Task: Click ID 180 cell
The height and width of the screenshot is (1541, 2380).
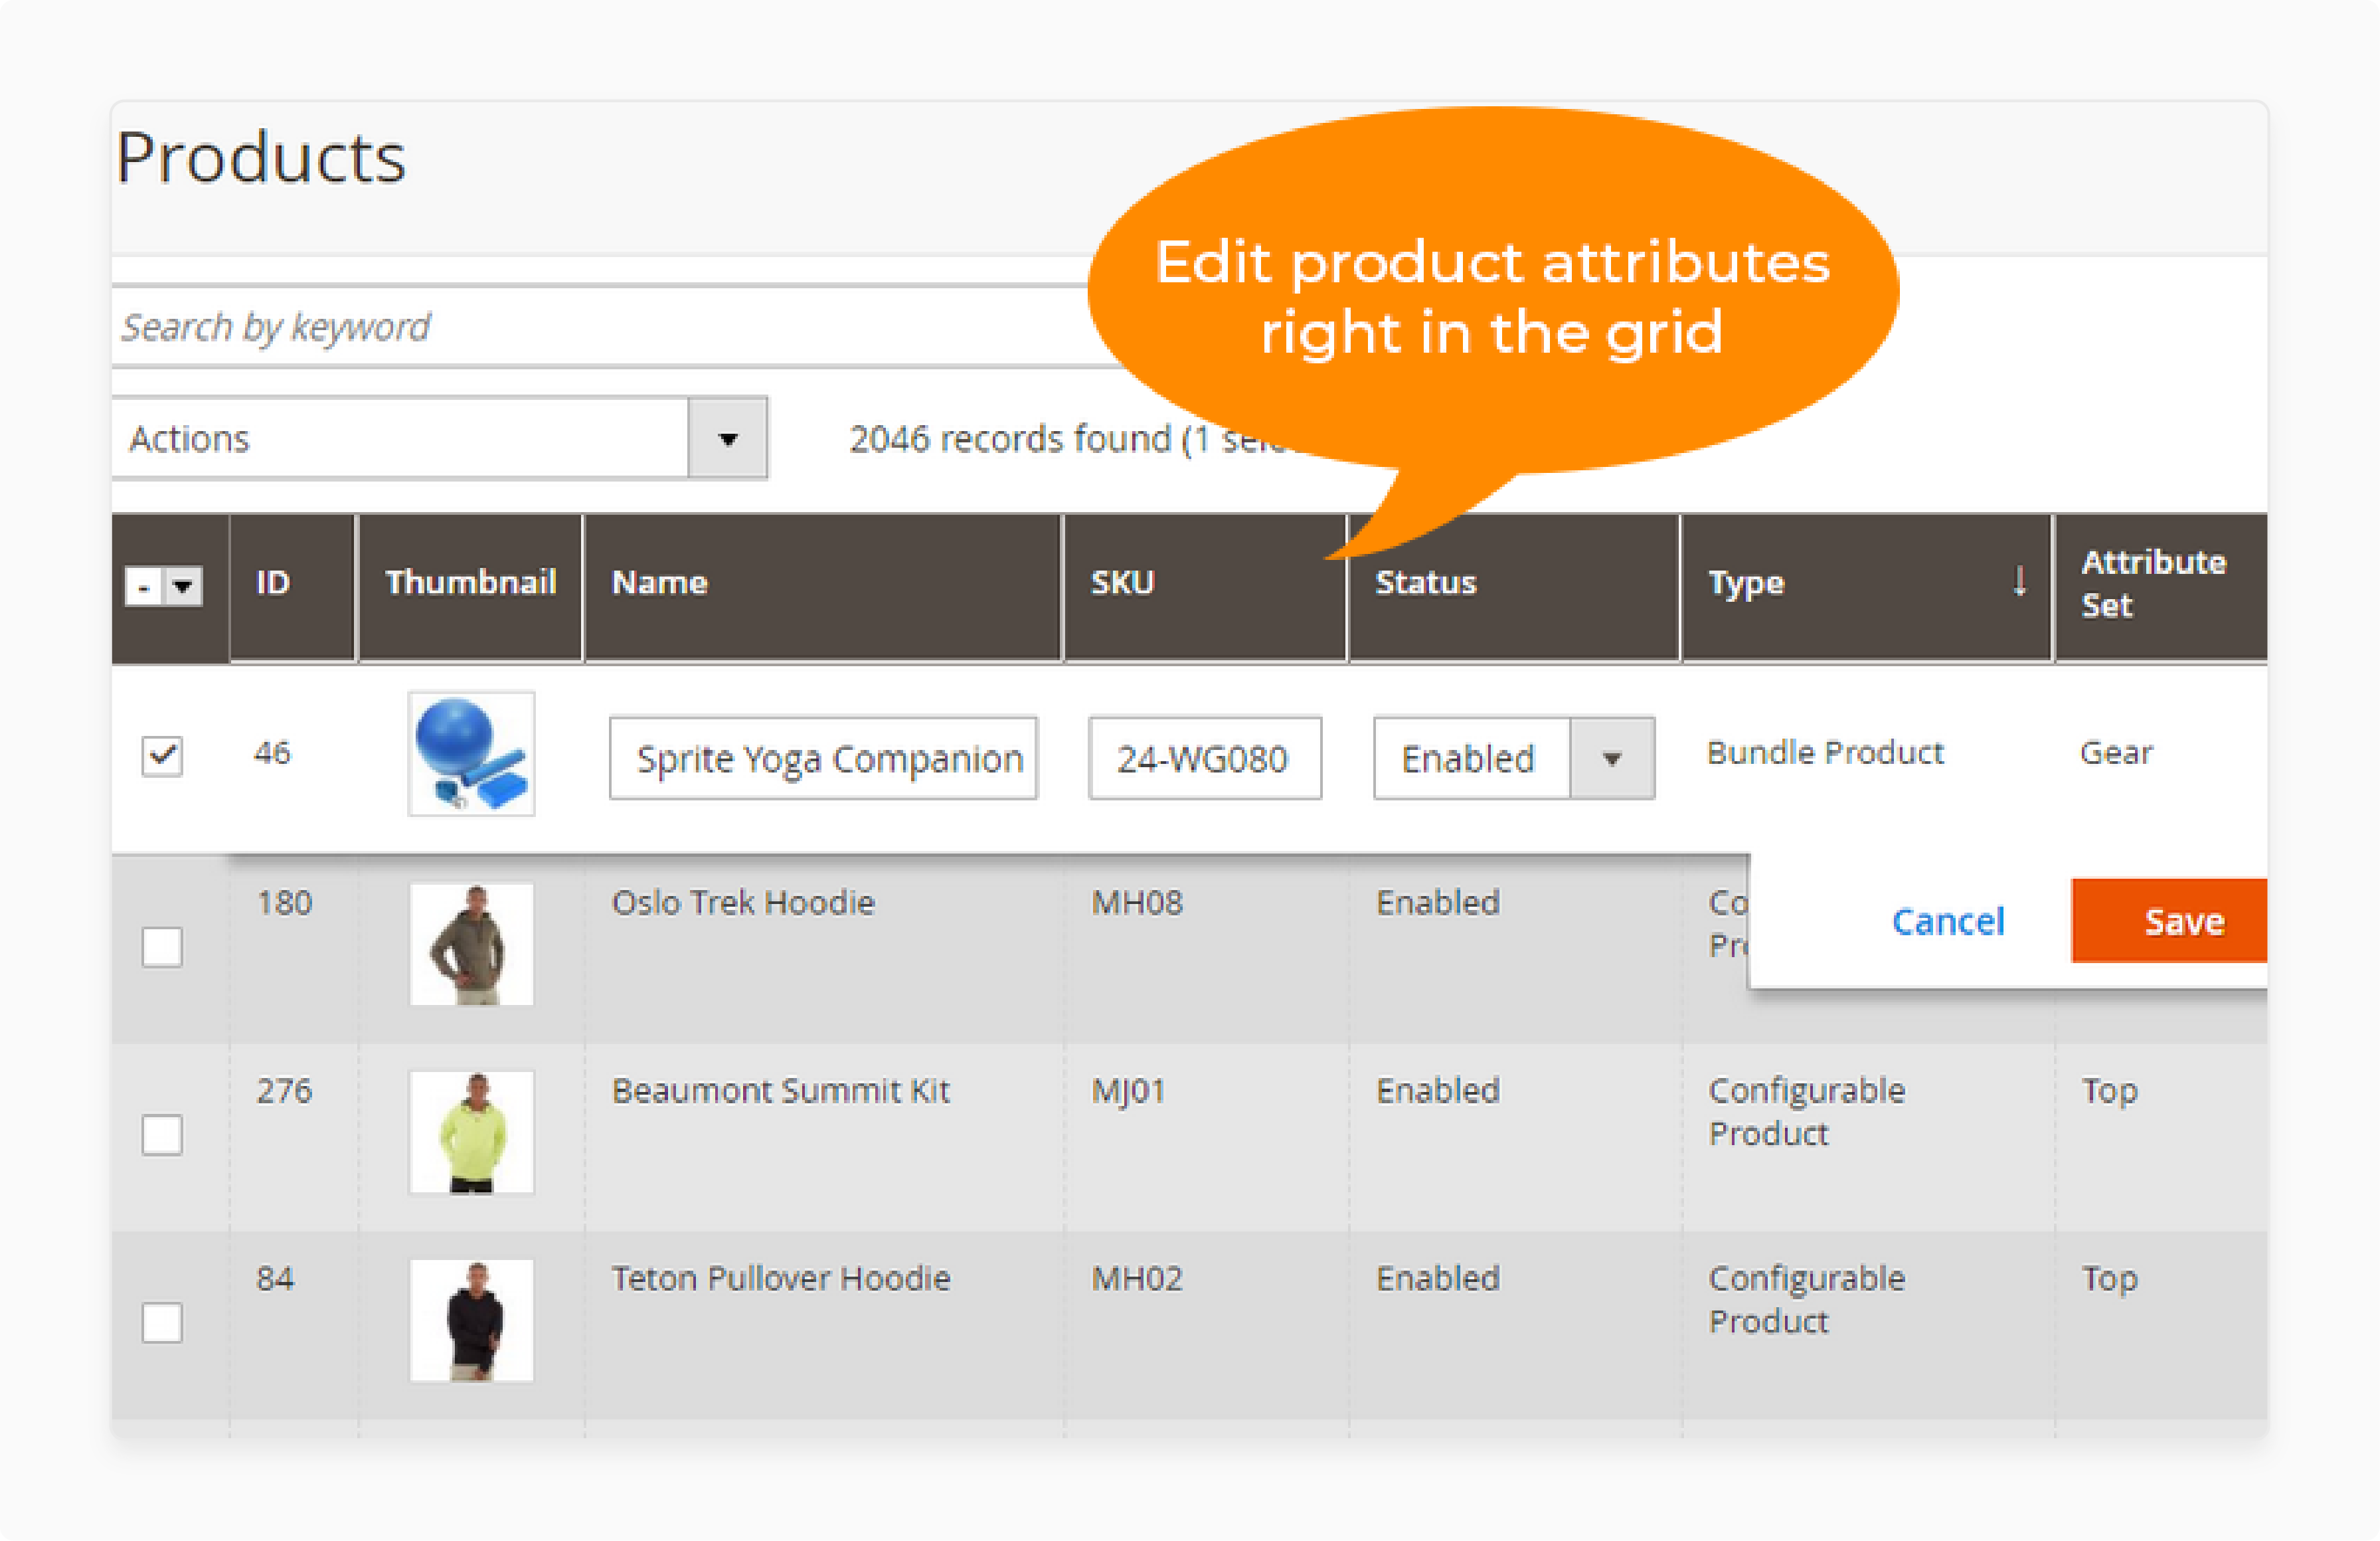Action: tap(285, 902)
